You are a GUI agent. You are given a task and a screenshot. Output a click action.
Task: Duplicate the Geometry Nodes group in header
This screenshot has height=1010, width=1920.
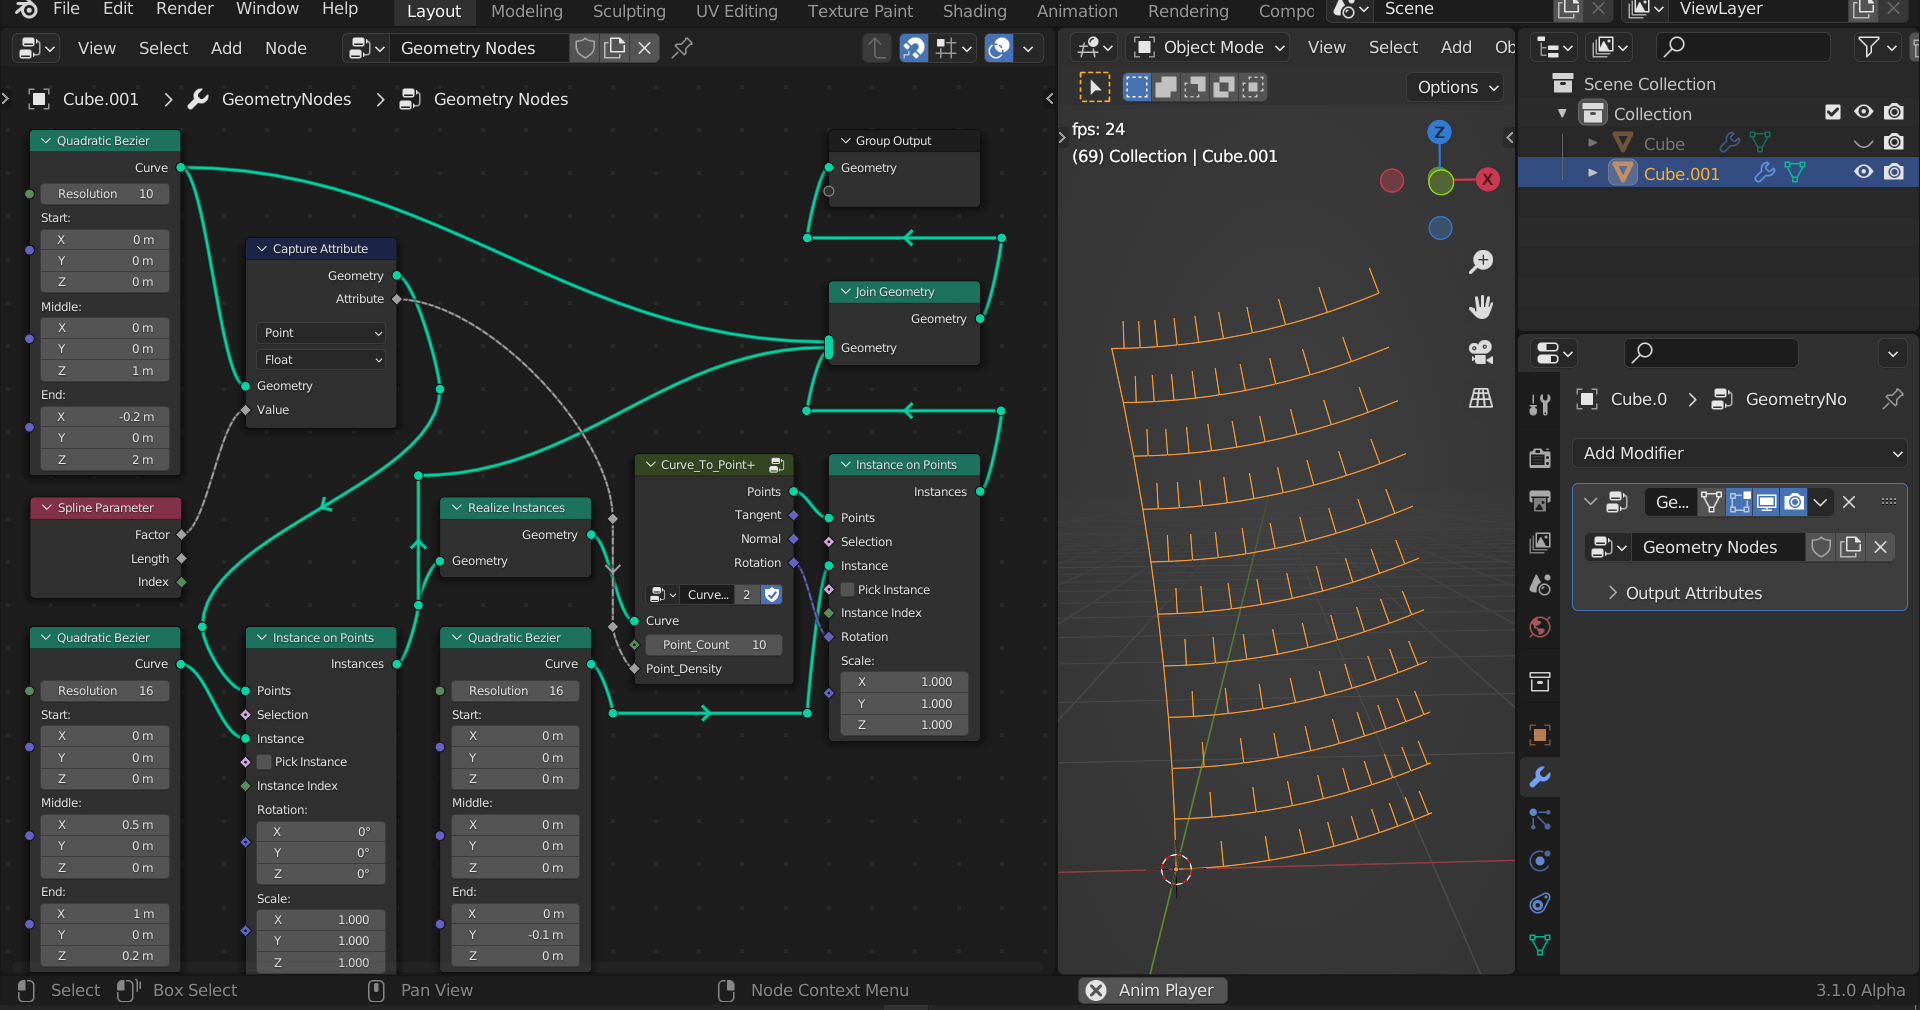[615, 48]
